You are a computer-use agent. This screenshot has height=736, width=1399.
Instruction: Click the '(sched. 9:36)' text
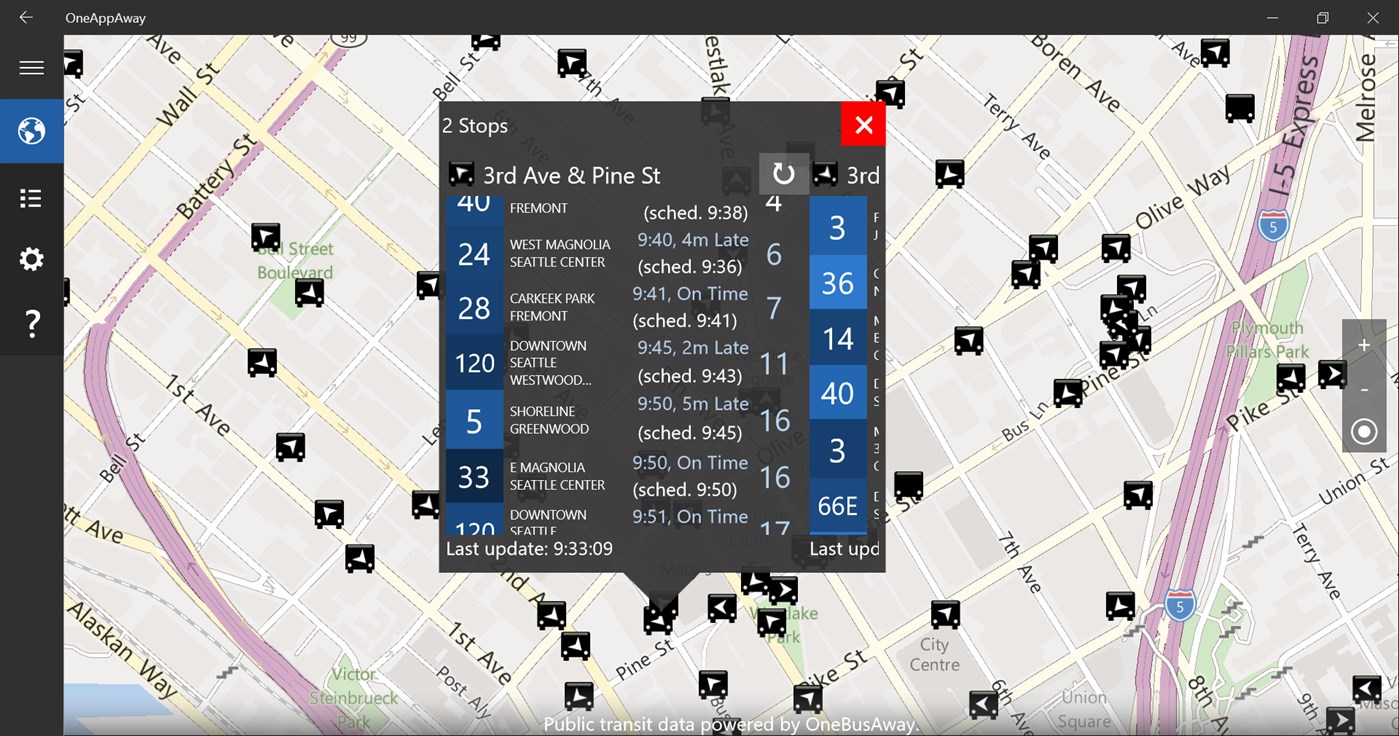pos(690,267)
